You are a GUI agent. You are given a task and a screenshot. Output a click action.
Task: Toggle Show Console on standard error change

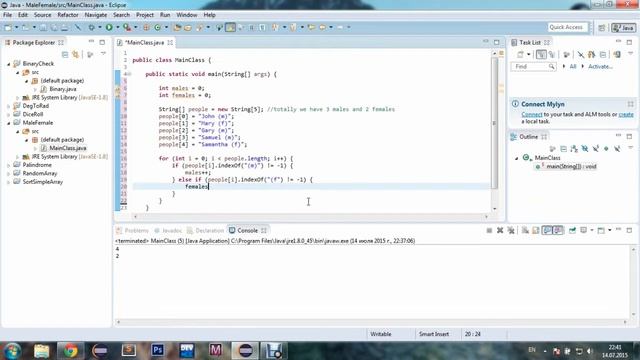558,231
